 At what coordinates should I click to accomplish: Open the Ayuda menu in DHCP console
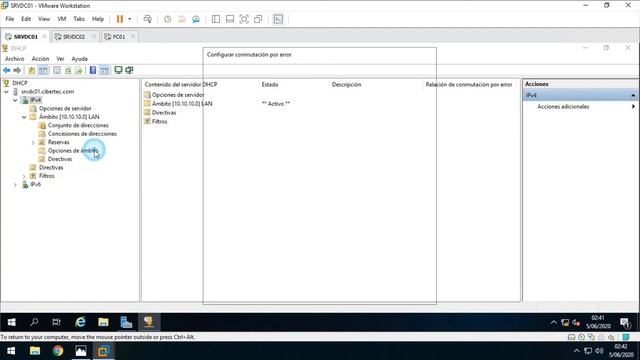80,59
